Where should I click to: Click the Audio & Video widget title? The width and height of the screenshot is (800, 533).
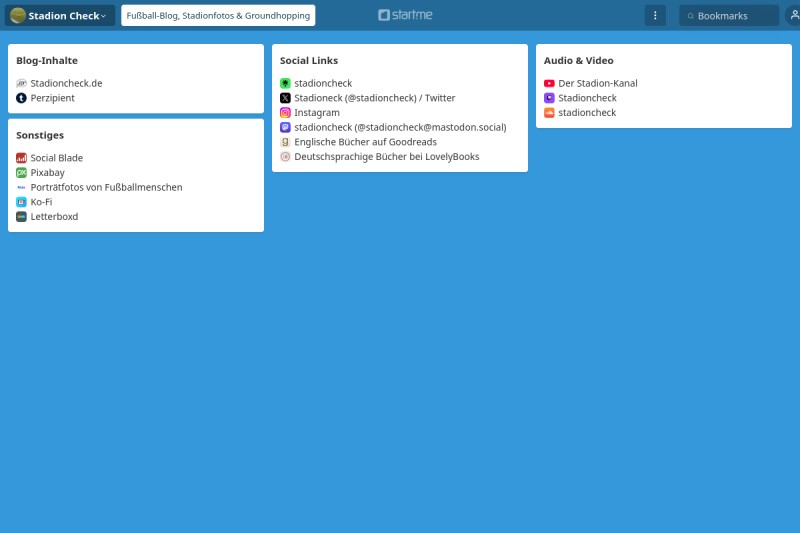[x=579, y=61]
